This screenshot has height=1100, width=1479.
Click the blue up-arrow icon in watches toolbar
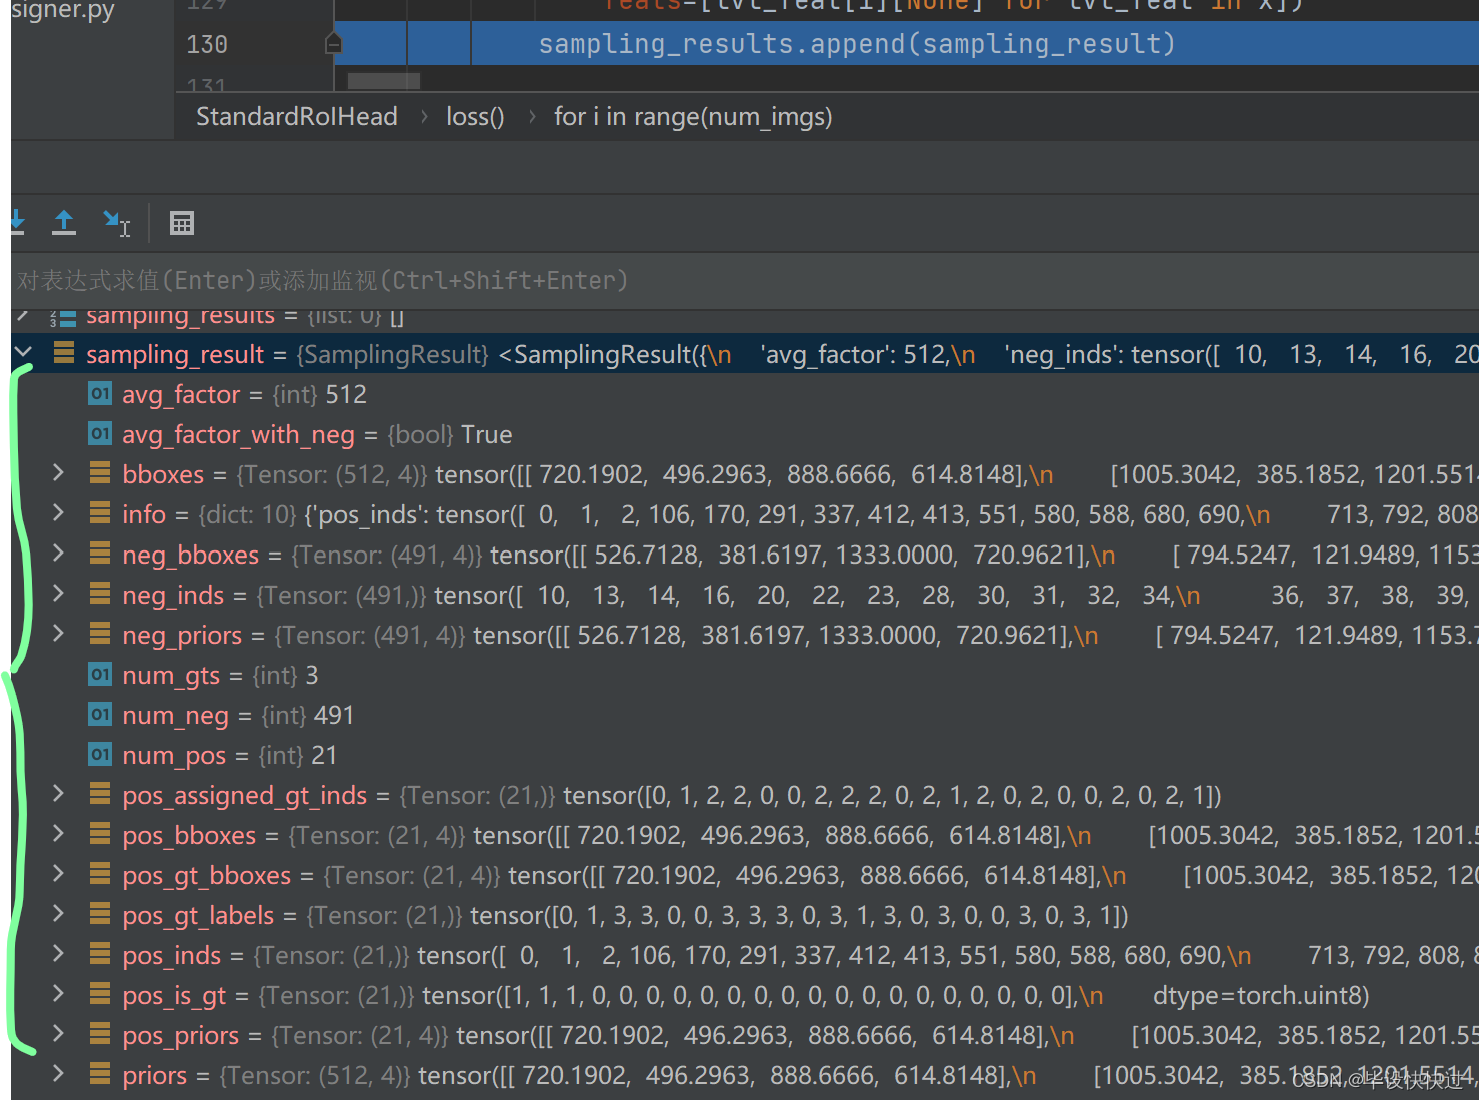pos(63,222)
